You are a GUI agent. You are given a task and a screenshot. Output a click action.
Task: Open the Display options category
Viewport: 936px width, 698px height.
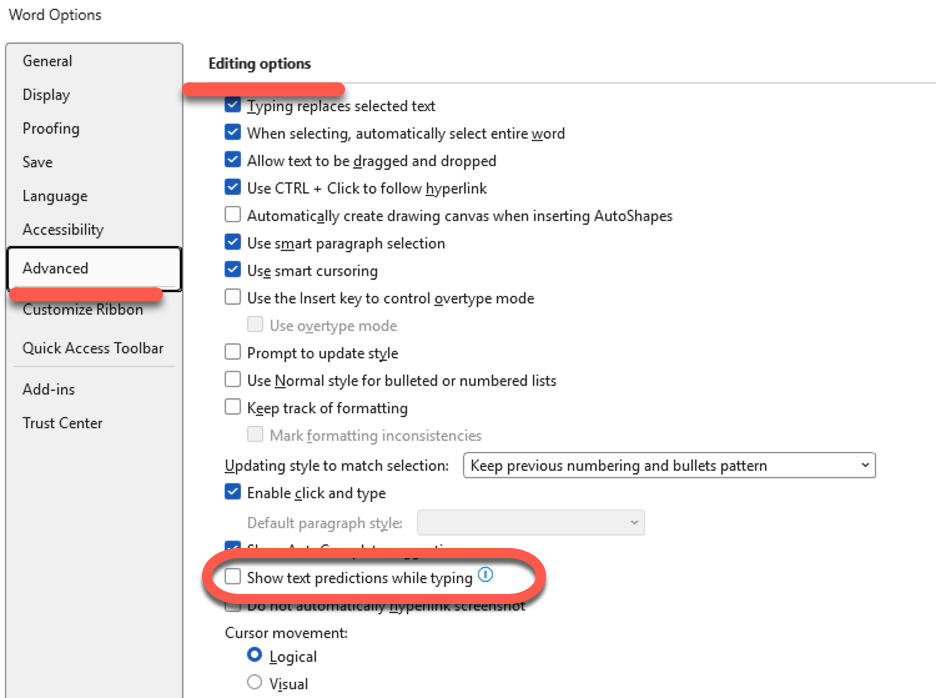coord(46,95)
